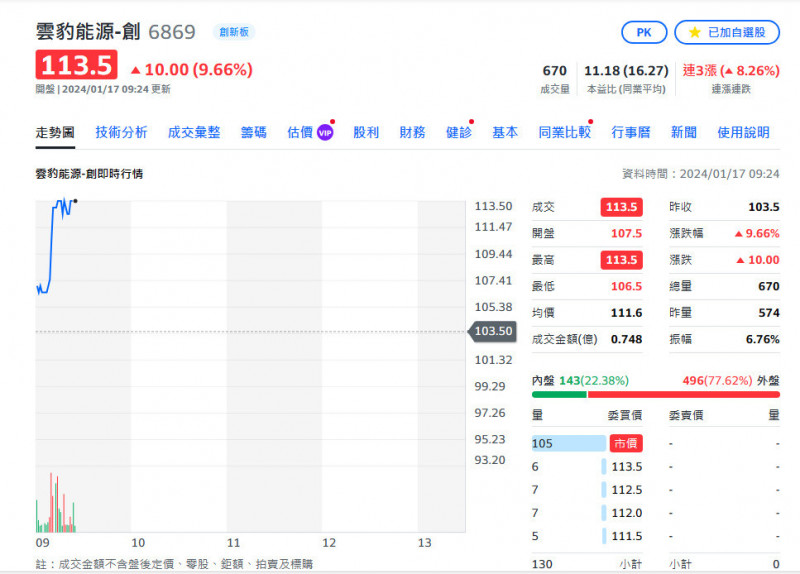The height and width of the screenshot is (574, 800).
Task: Click the 成交金額(億) 0.748 value
Action: pyautogui.click(x=627, y=339)
